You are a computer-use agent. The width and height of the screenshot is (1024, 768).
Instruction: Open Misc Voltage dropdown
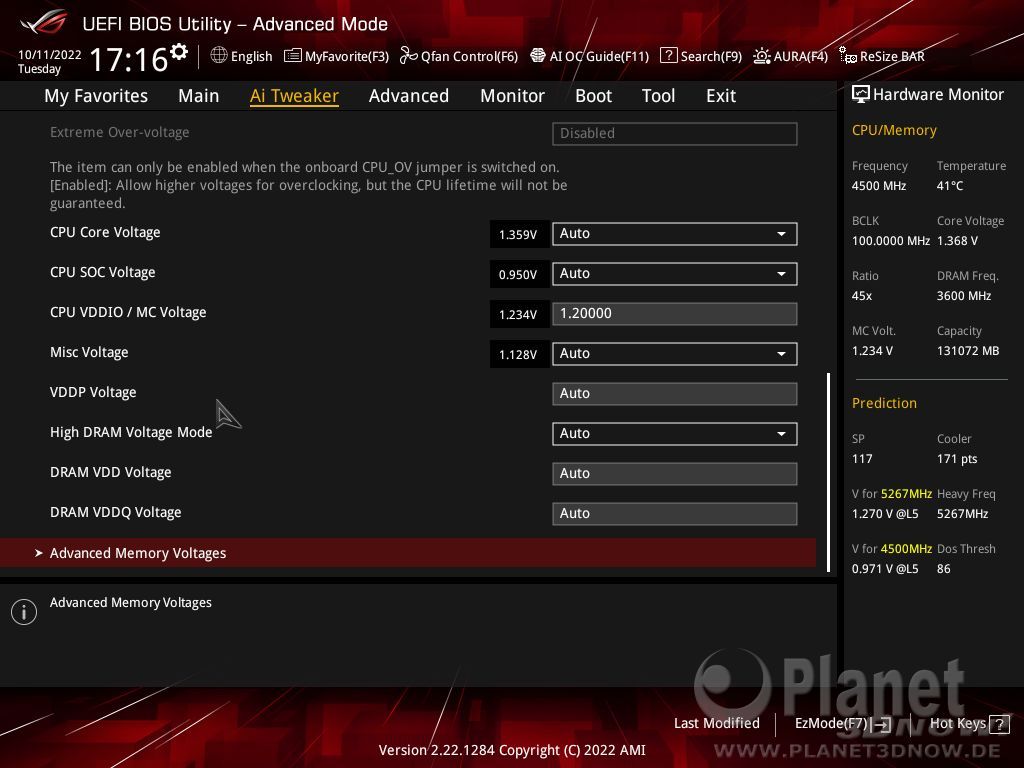tap(675, 354)
